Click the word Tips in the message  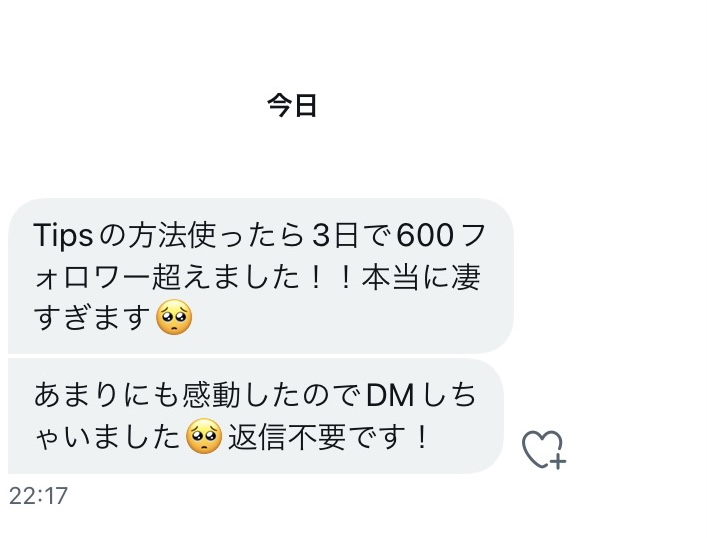pyautogui.click(x=63, y=235)
